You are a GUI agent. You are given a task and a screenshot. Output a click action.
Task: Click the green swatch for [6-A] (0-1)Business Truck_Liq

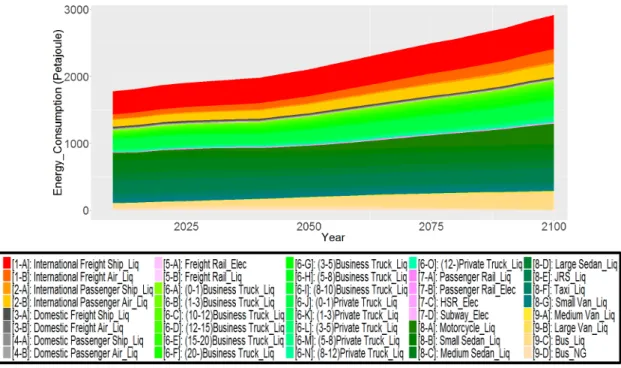click(x=158, y=289)
